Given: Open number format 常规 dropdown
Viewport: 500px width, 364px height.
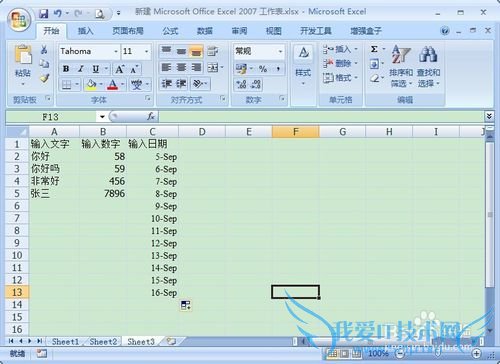Looking at the screenshot, I should pyautogui.click(x=280, y=51).
